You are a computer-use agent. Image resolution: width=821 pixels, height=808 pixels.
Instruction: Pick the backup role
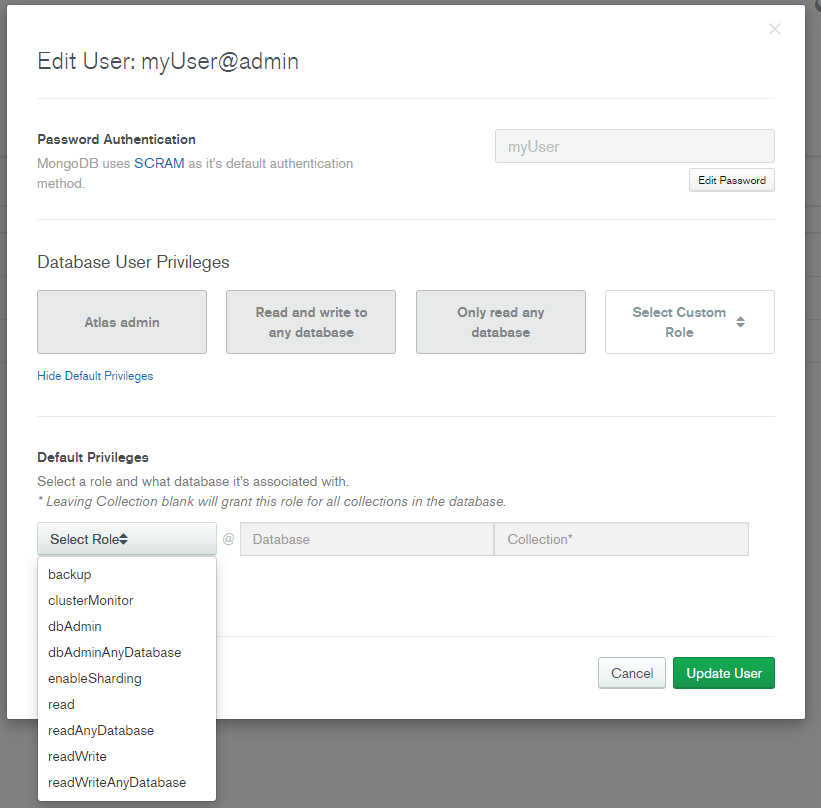coord(70,574)
